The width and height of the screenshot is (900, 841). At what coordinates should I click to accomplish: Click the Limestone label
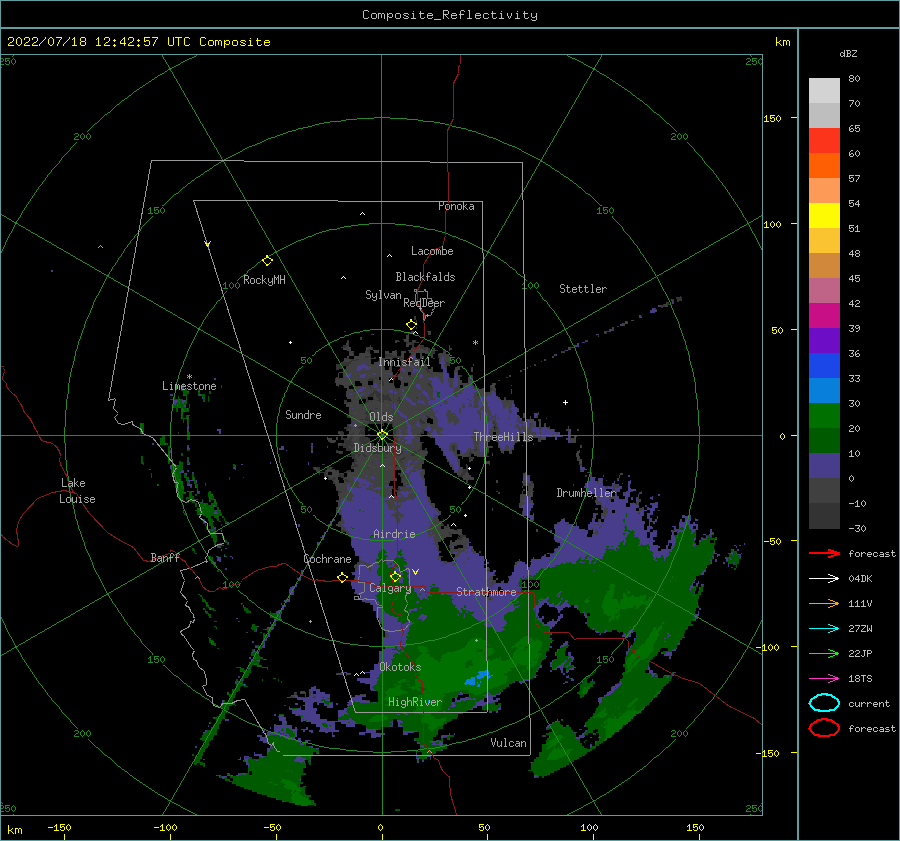(189, 386)
